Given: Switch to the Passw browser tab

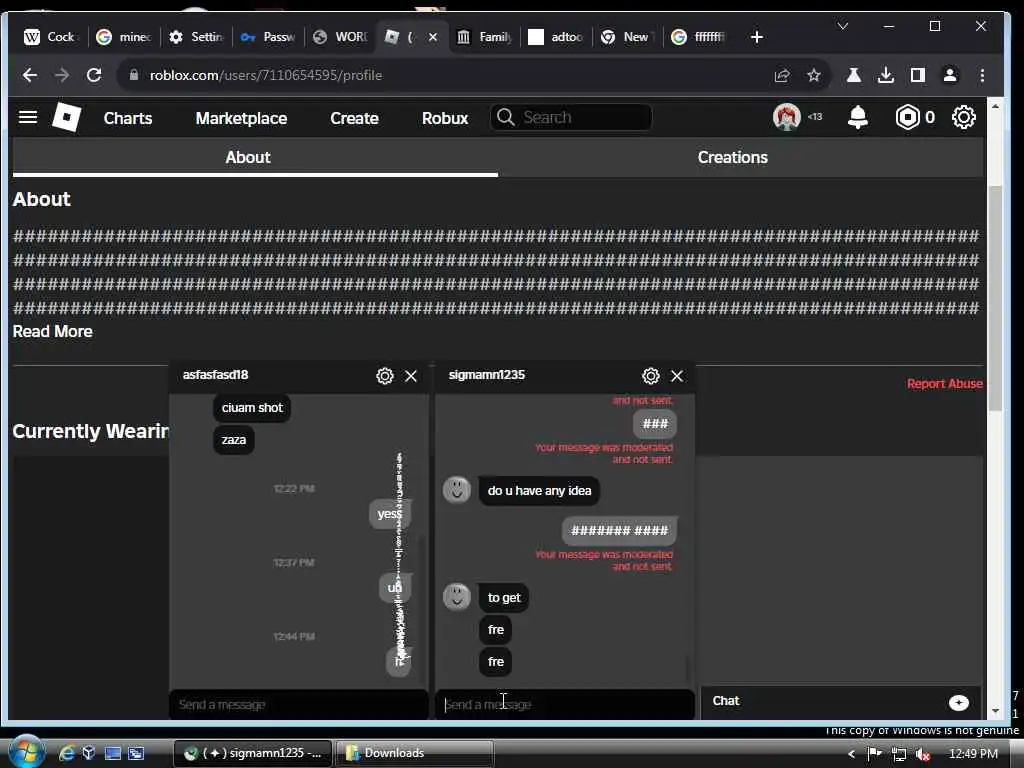Looking at the screenshot, I should 268,37.
